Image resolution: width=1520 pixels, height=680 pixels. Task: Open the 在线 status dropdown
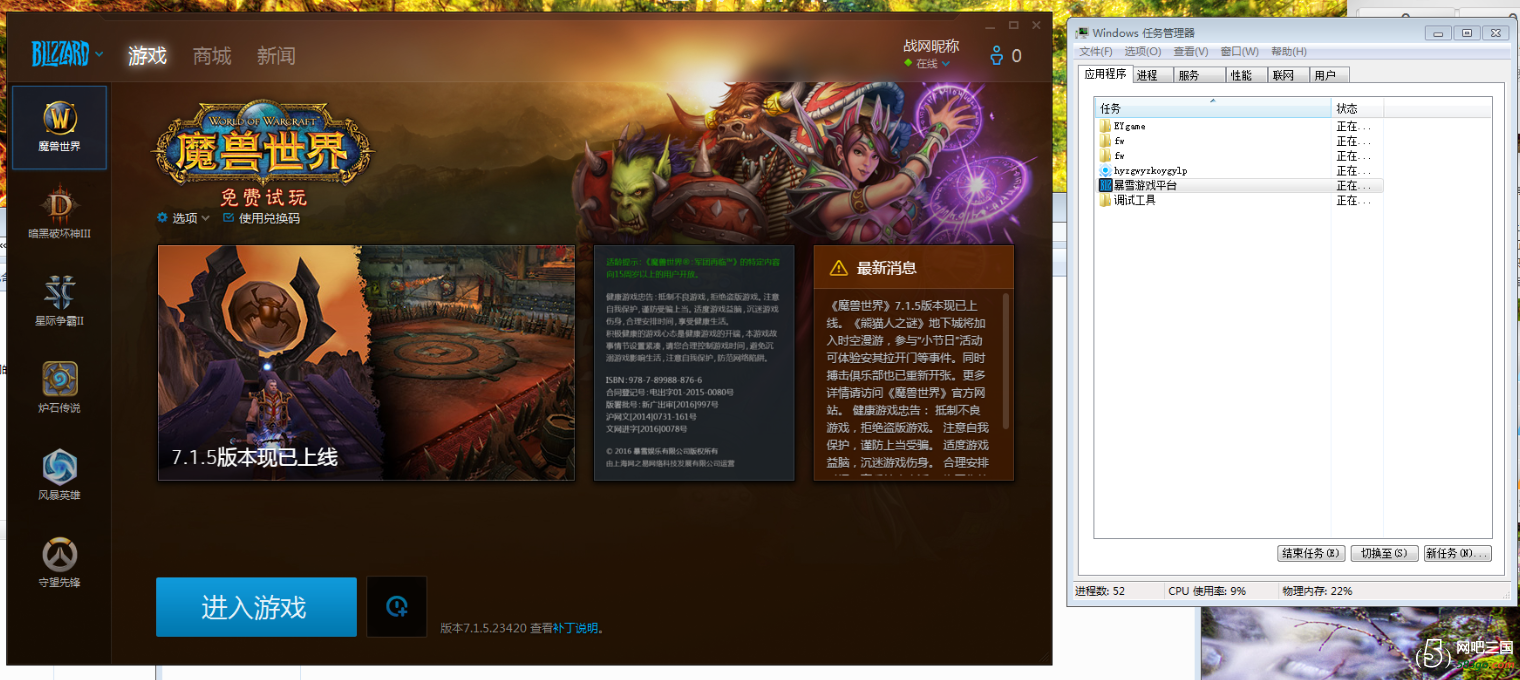927,63
